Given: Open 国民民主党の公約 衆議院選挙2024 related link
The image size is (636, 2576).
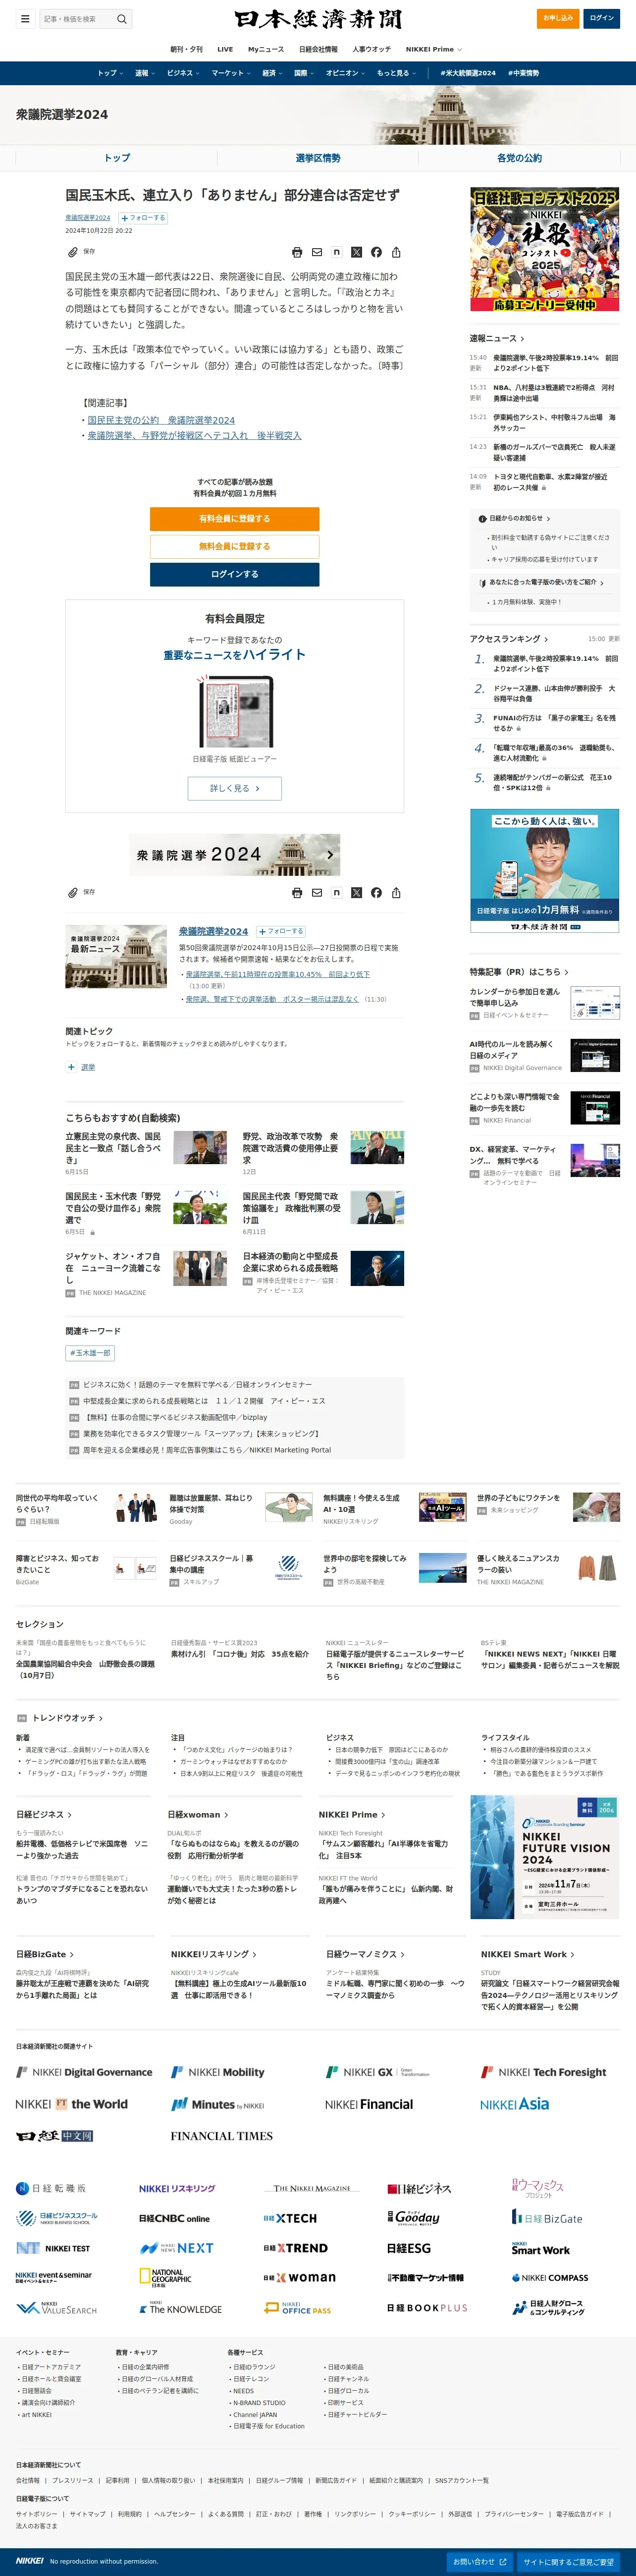Looking at the screenshot, I should (x=161, y=420).
